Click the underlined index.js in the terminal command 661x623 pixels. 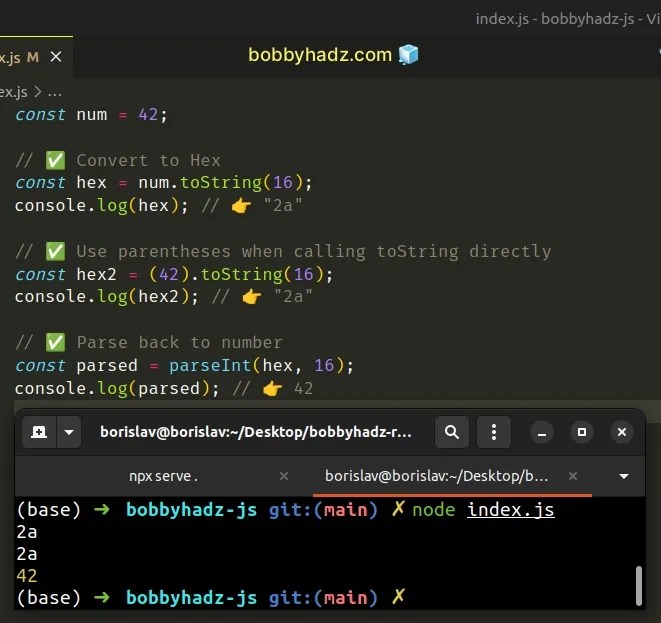tap(511, 510)
